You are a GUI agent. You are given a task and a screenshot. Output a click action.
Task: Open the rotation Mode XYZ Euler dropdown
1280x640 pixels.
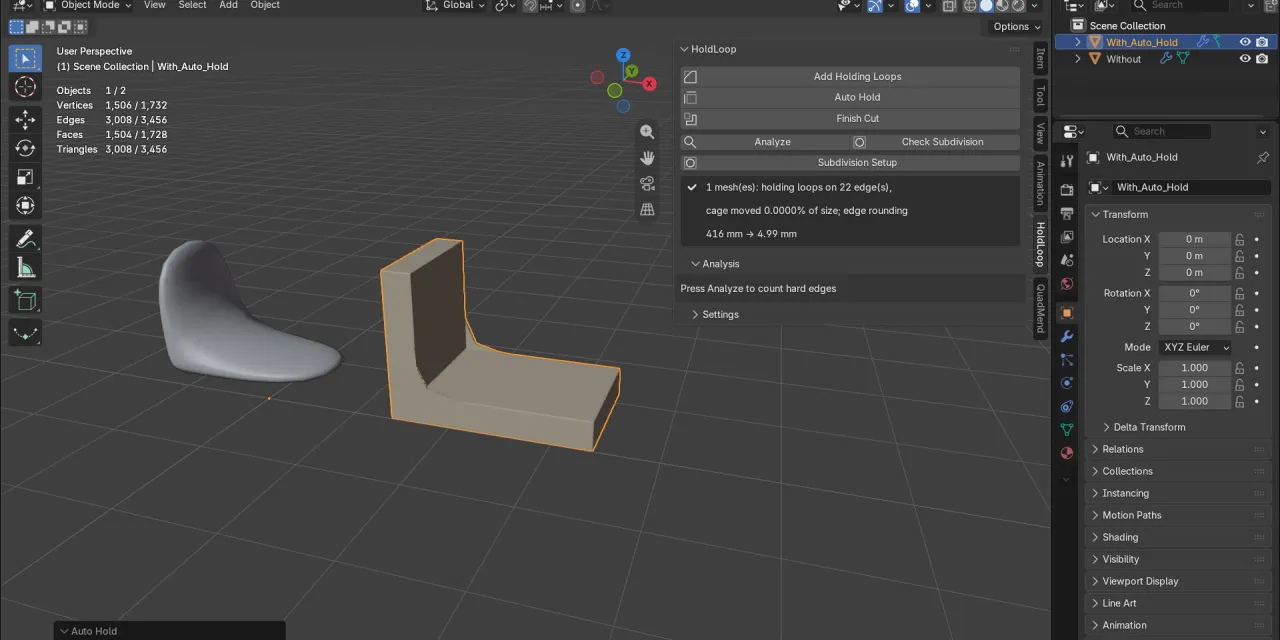[1195, 347]
